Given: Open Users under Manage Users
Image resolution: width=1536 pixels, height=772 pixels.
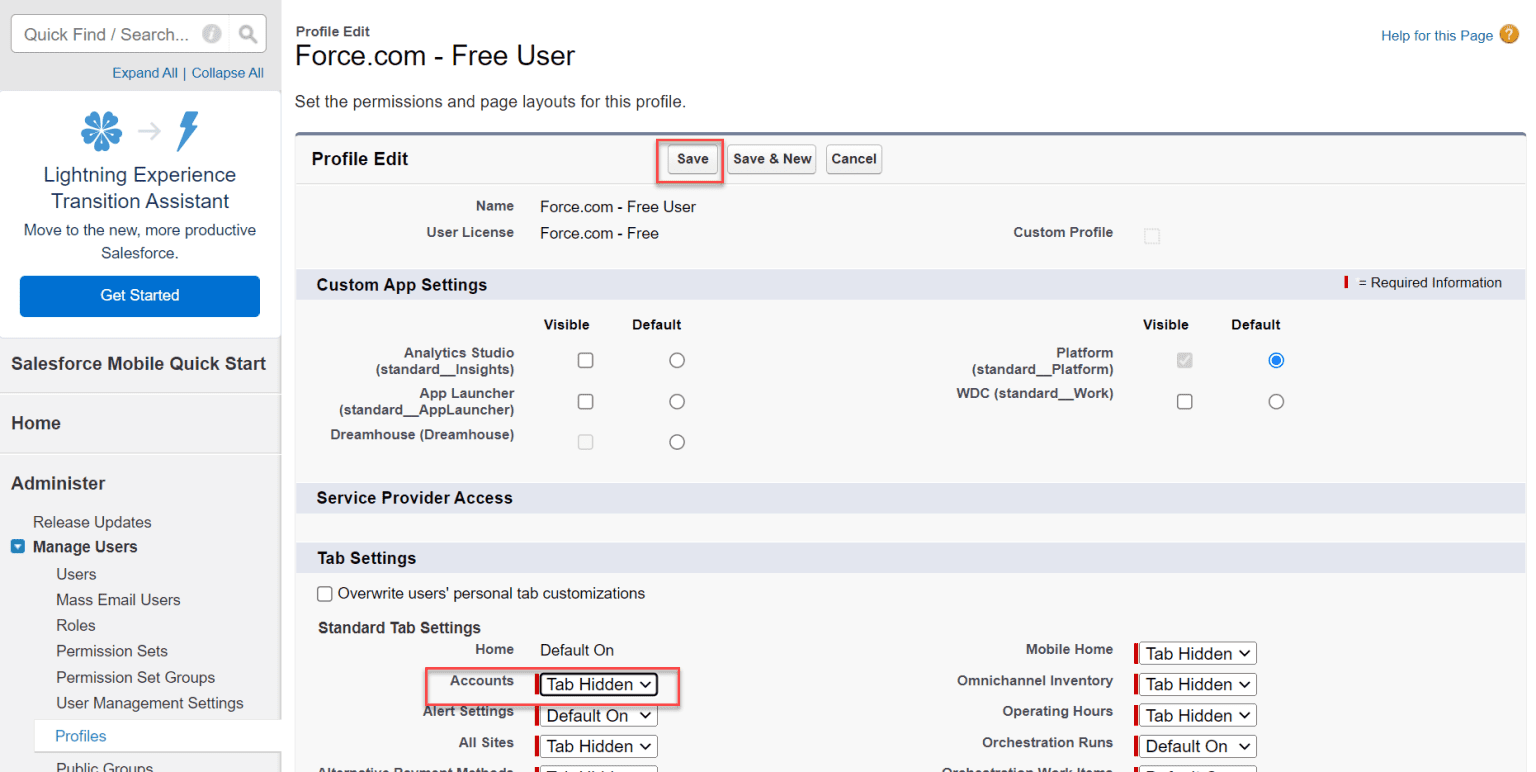Looking at the screenshot, I should click(x=76, y=575).
